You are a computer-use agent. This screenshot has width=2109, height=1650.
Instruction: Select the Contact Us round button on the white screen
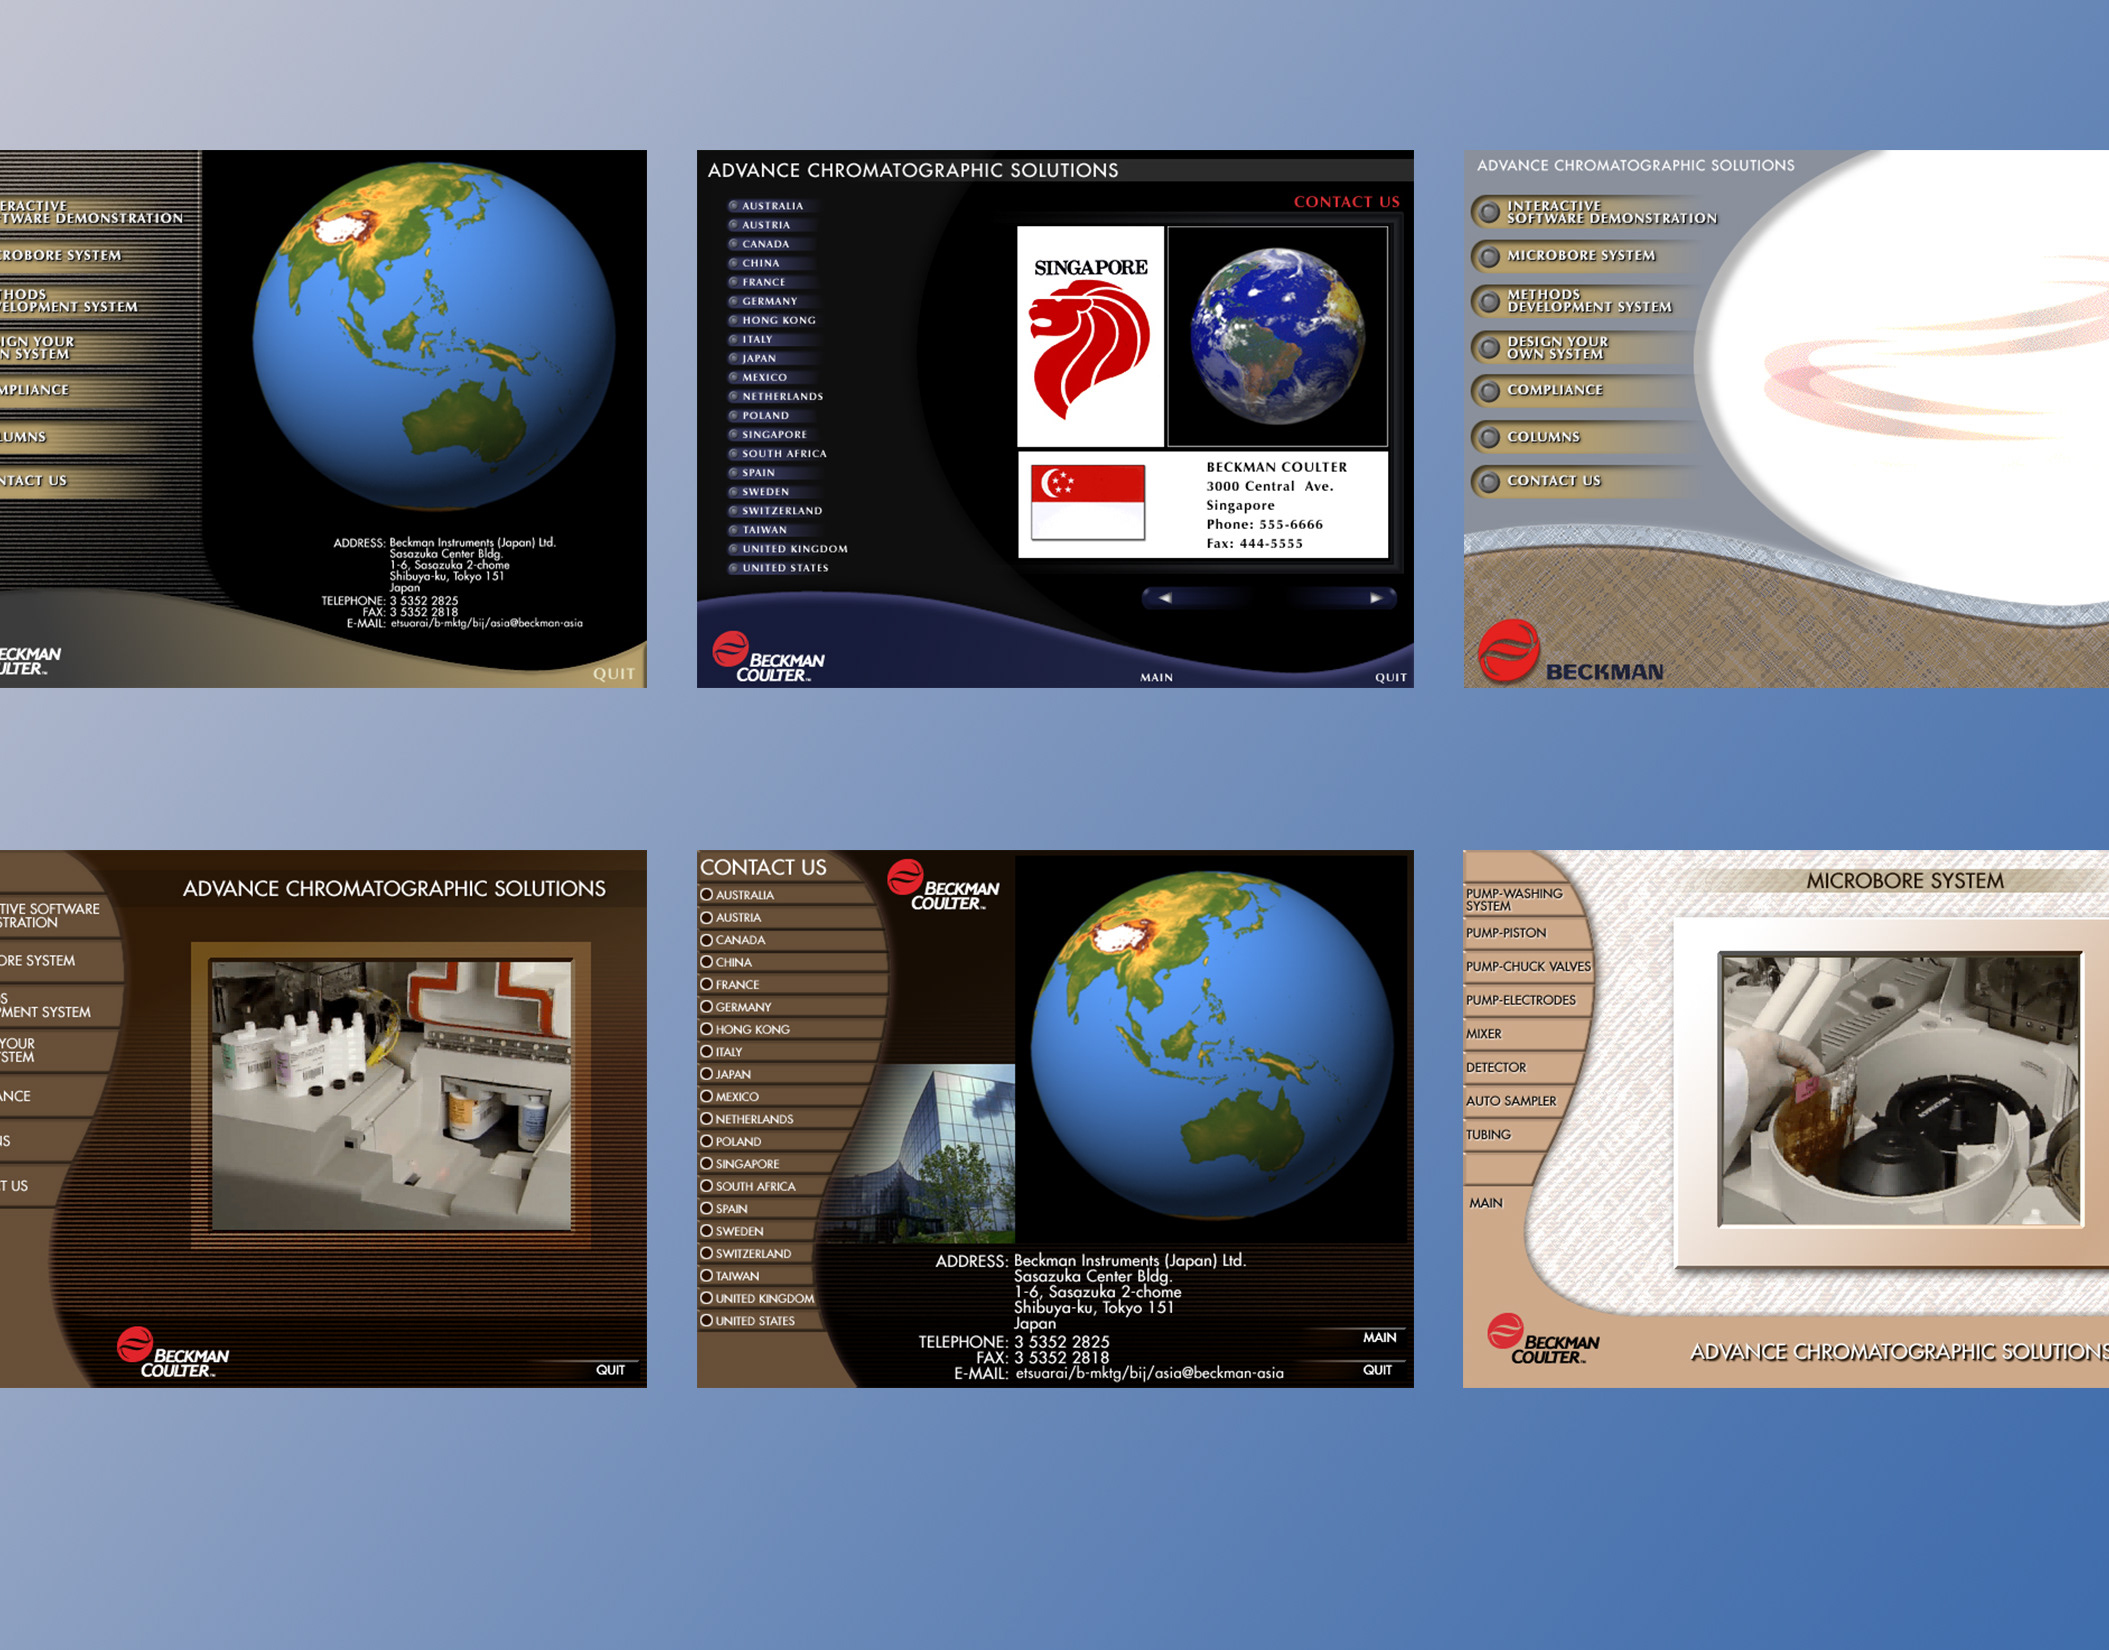click(x=1489, y=482)
